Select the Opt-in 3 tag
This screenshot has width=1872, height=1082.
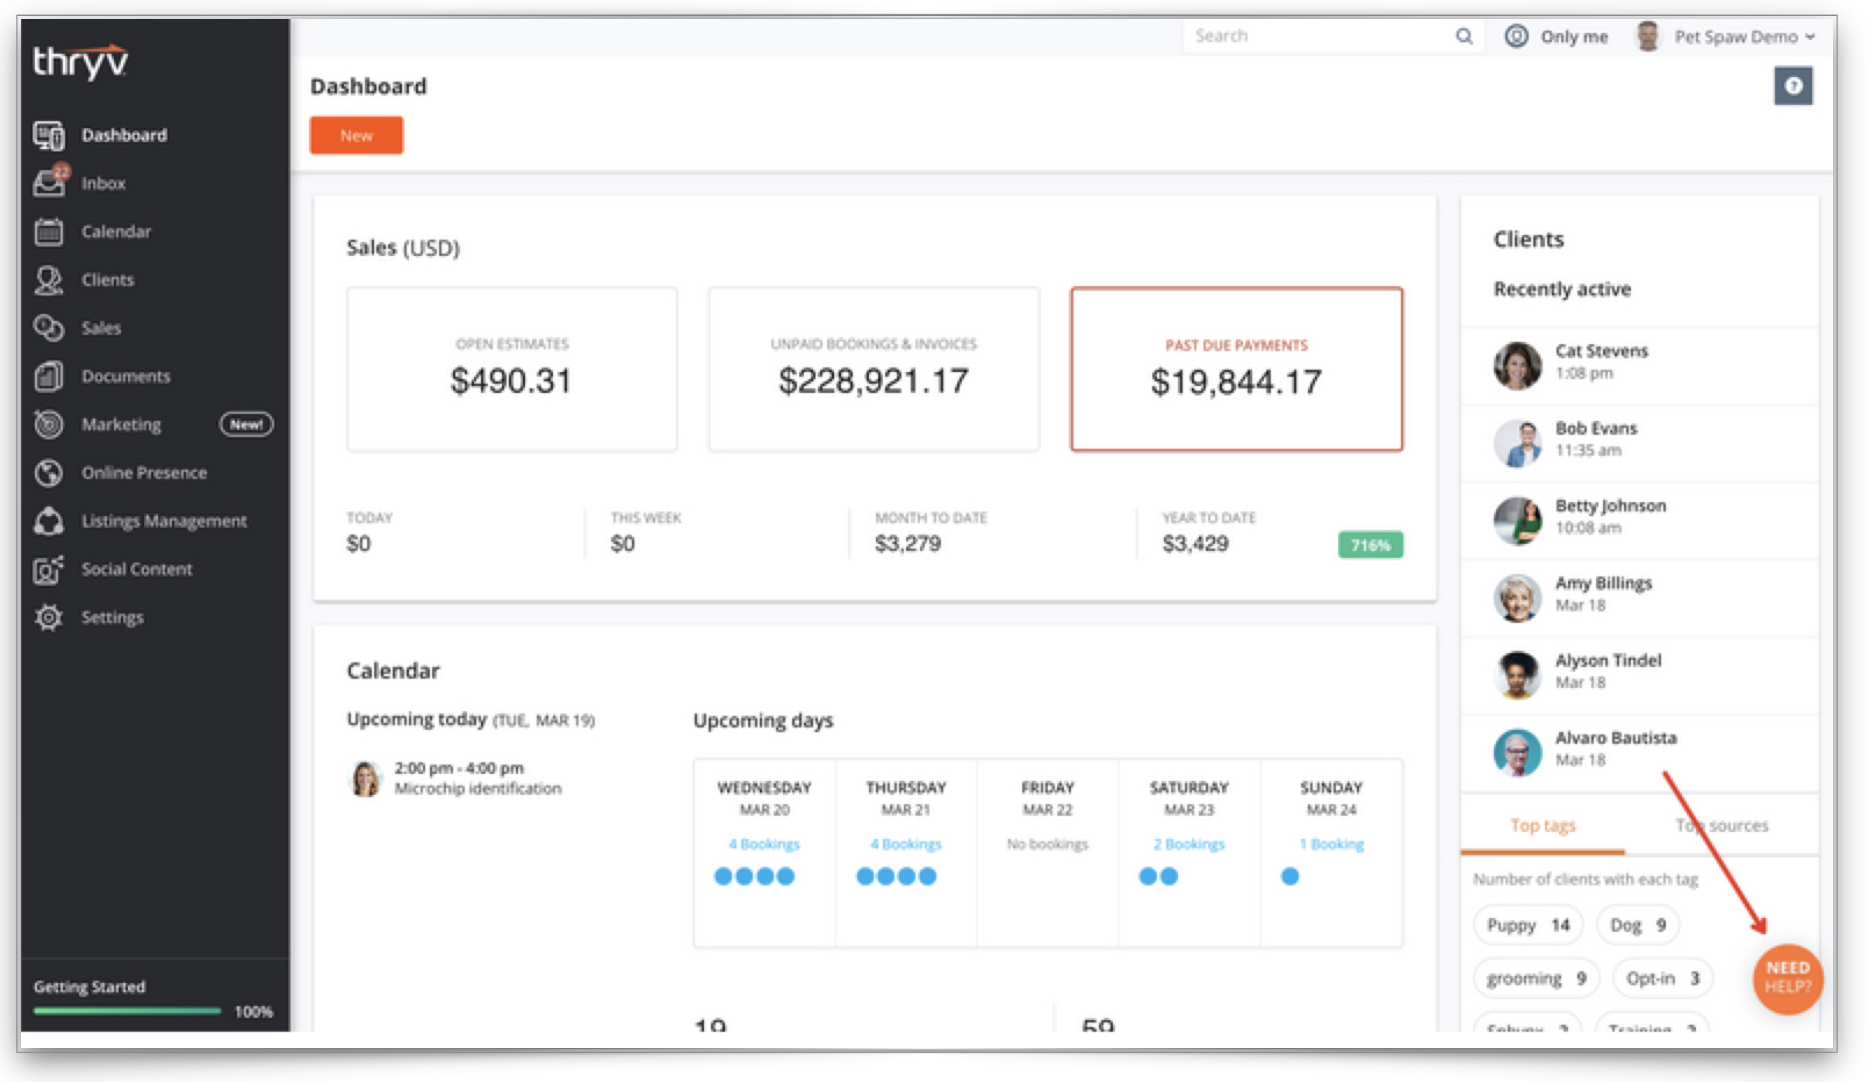pos(1662,978)
